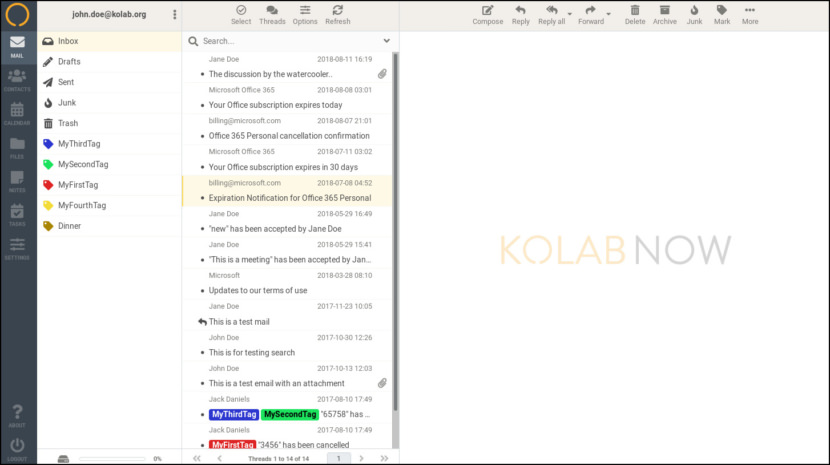This screenshot has height=465, width=830.
Task: Go to the last page arrow
Action: tap(384, 458)
